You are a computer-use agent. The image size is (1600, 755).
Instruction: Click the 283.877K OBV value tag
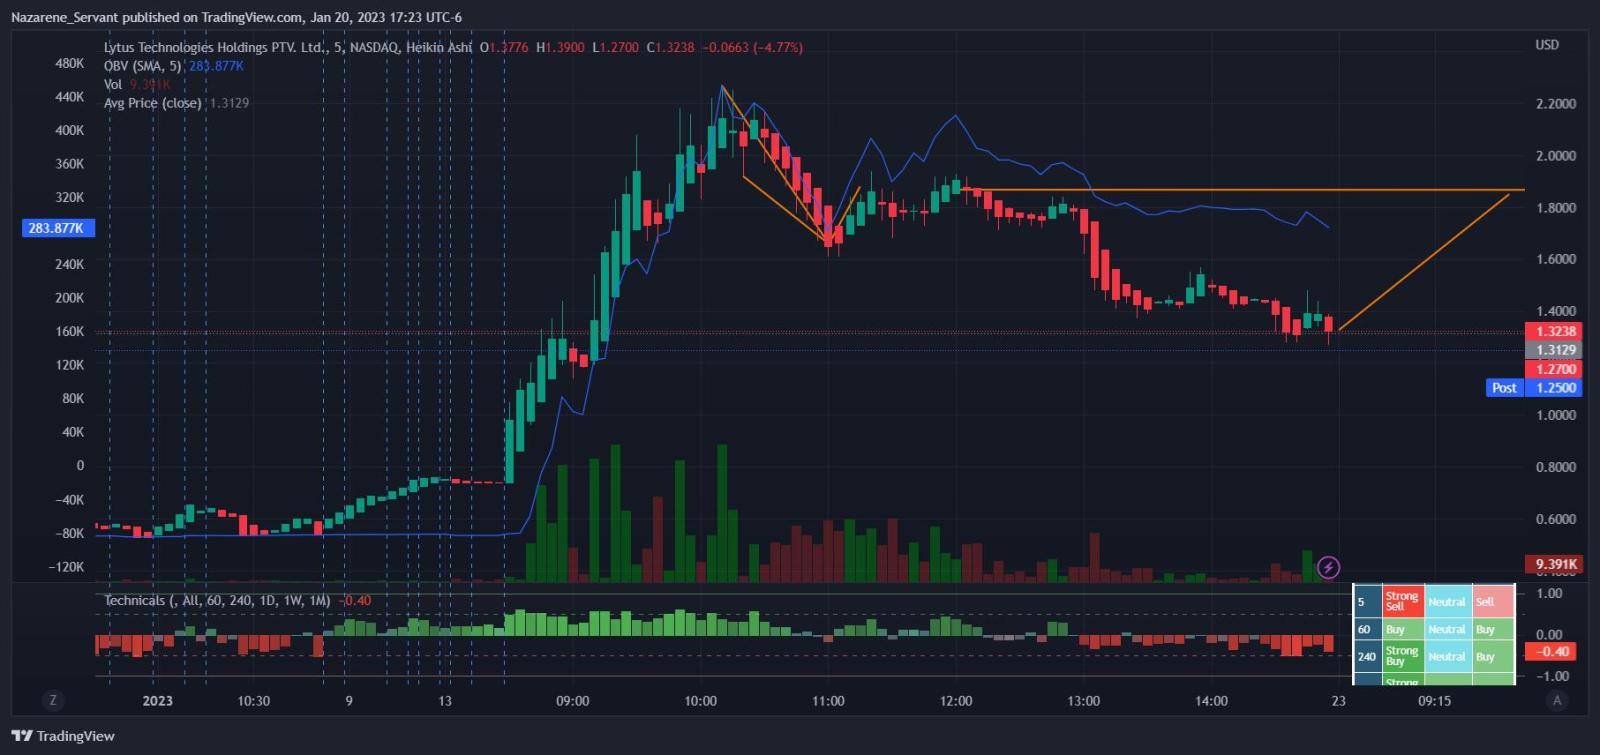point(57,228)
